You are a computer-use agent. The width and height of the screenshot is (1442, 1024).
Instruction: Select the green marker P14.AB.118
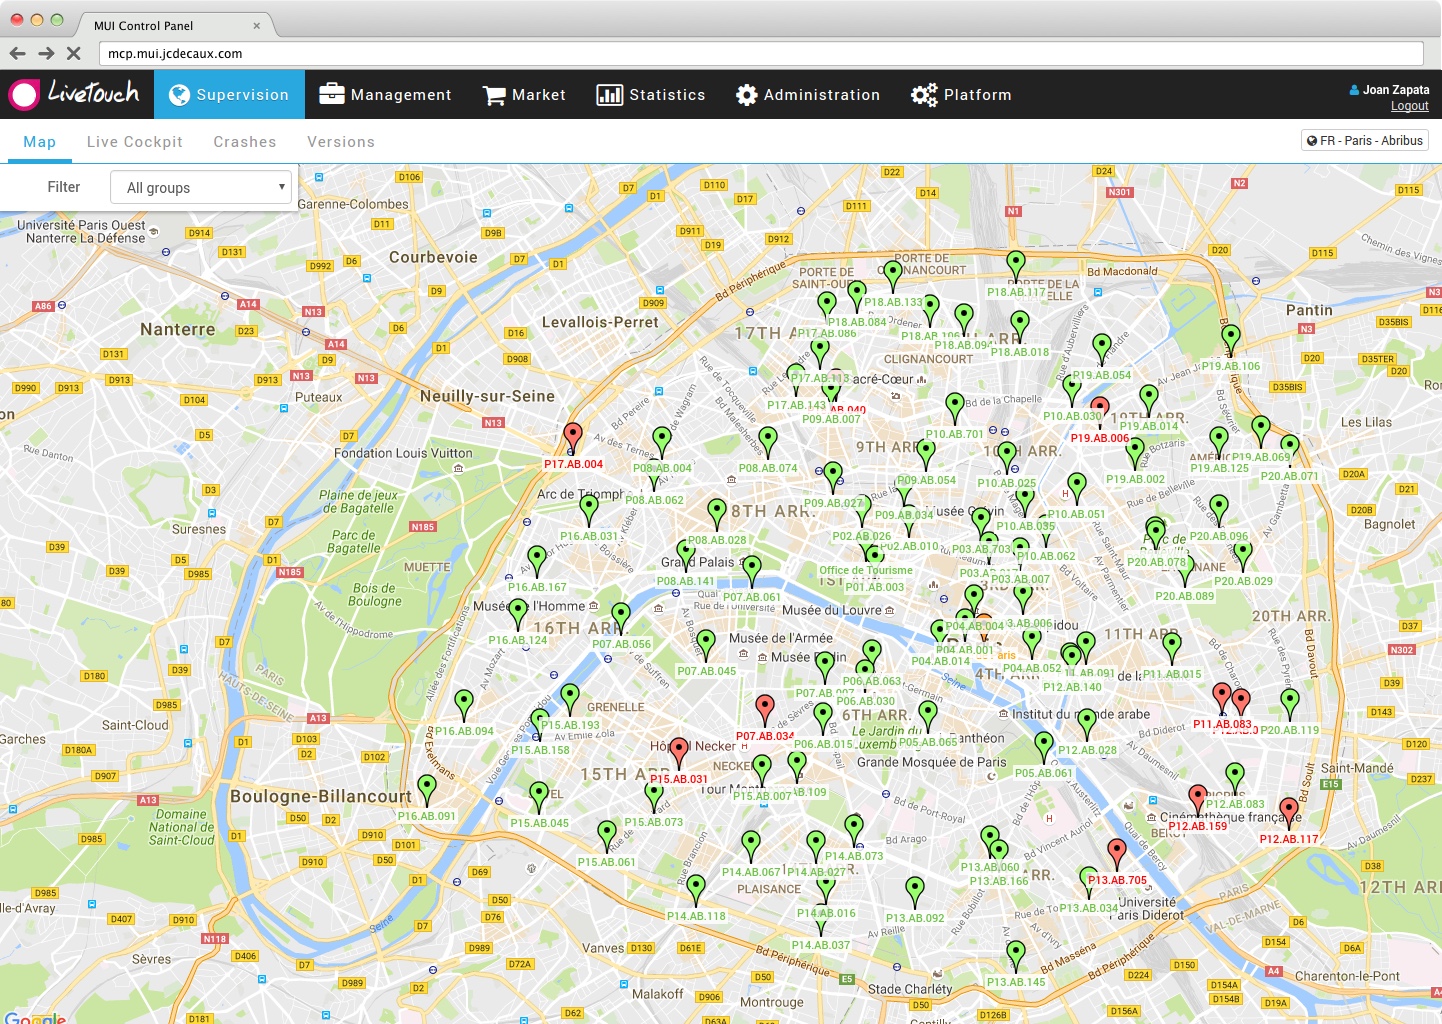[x=696, y=890]
